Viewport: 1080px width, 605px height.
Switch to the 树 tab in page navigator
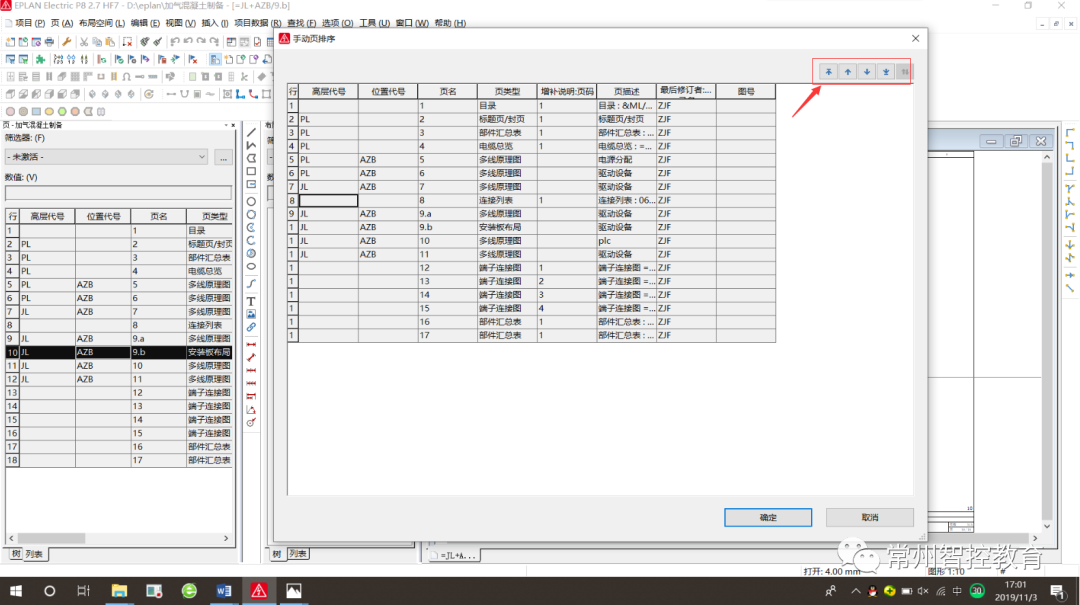(15, 554)
